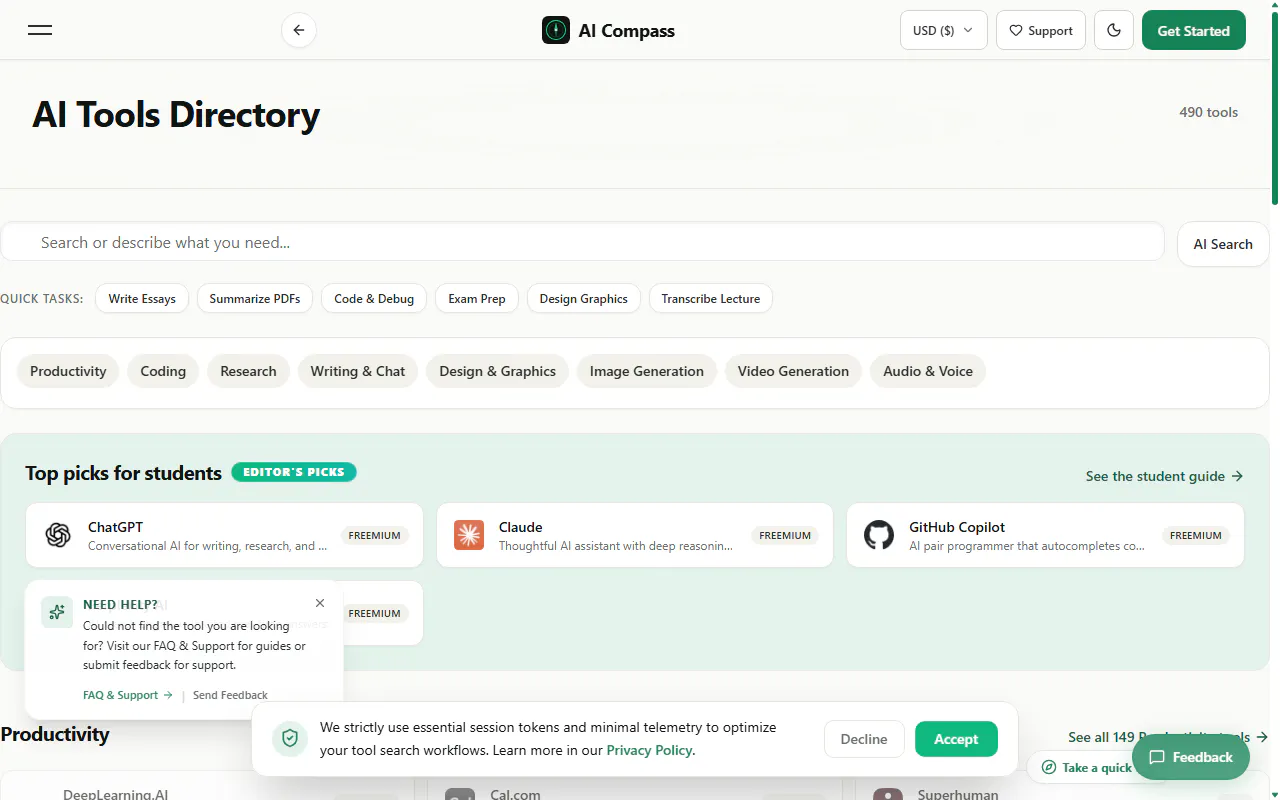Viewport: 1280px width, 800px height.
Task: Accept the cookie telemetry notice
Action: (x=956, y=739)
